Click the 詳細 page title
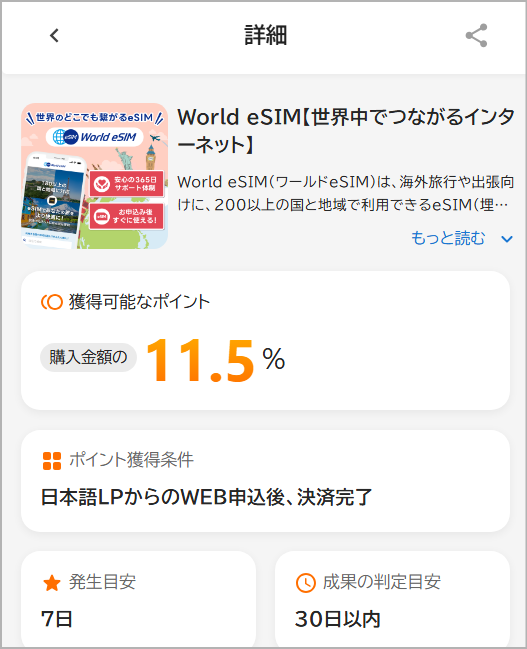 [265, 35]
